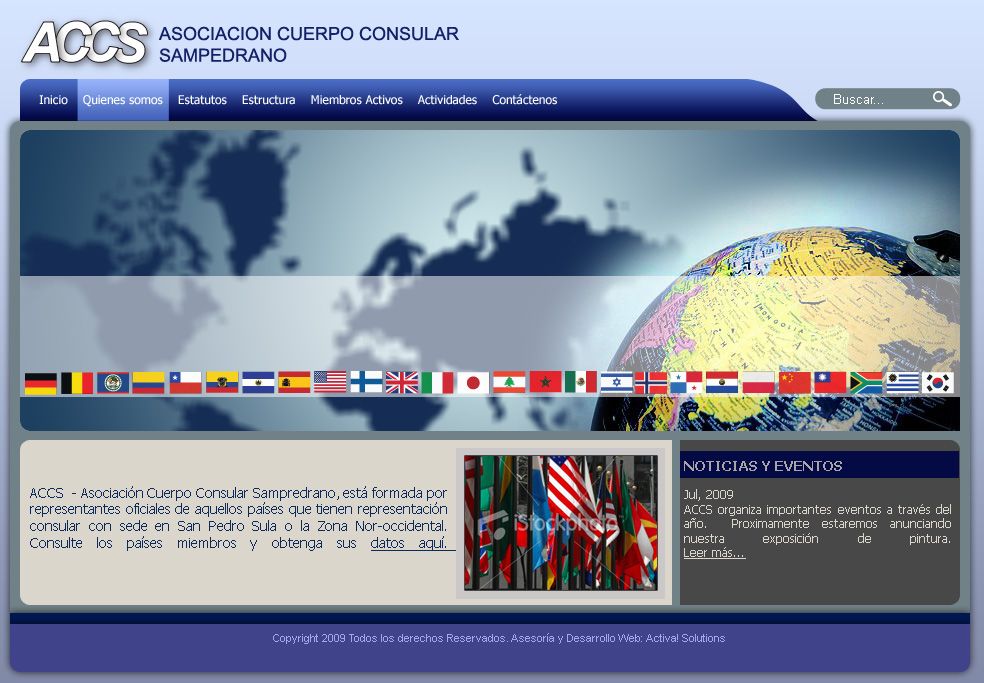The height and width of the screenshot is (683, 984).
Task: Choose the Chile flag
Action: [185, 383]
